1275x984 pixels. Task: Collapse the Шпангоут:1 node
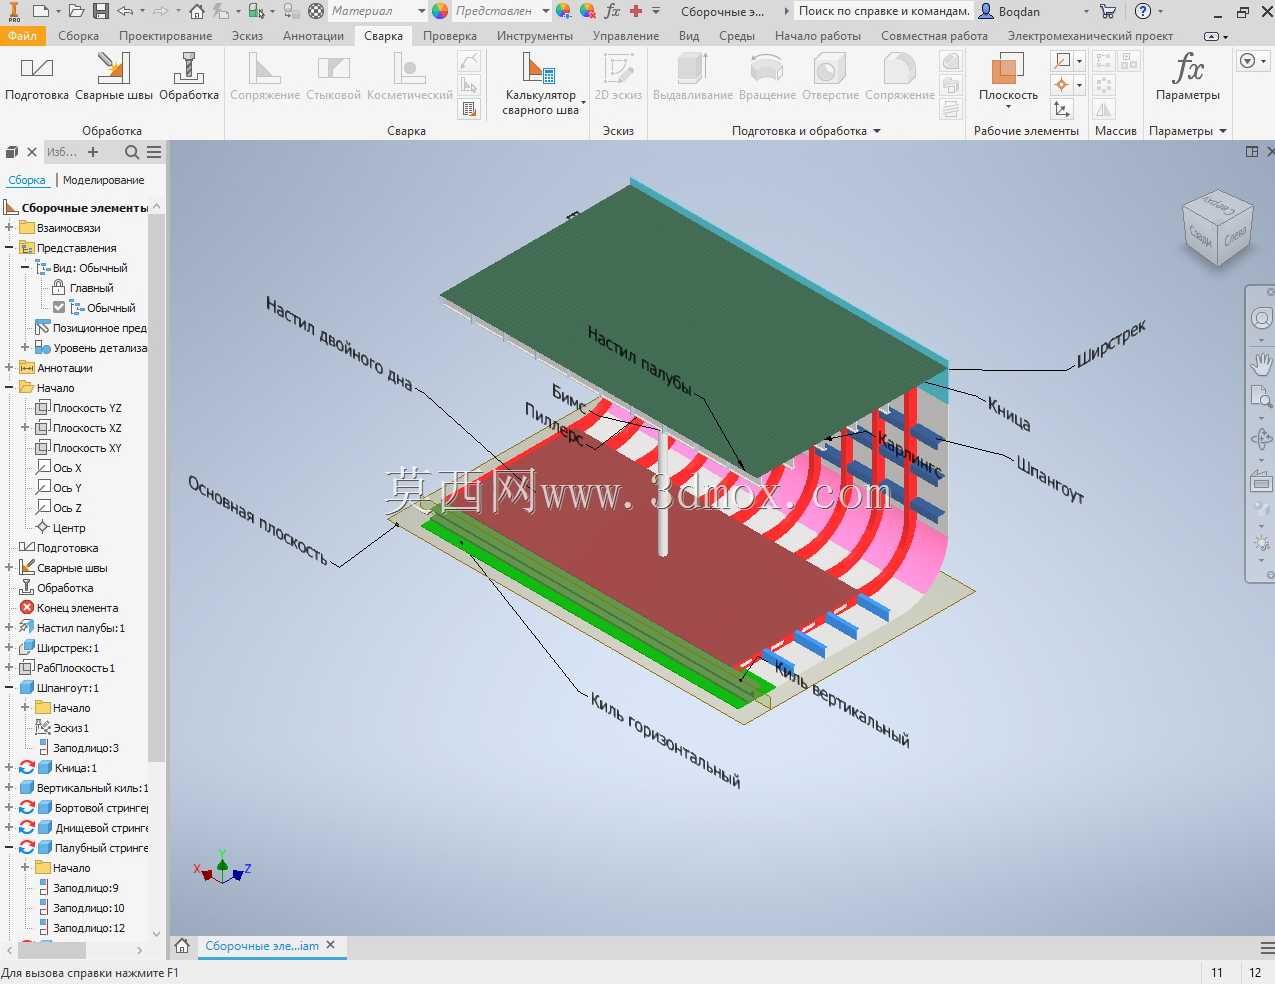tap(9, 687)
